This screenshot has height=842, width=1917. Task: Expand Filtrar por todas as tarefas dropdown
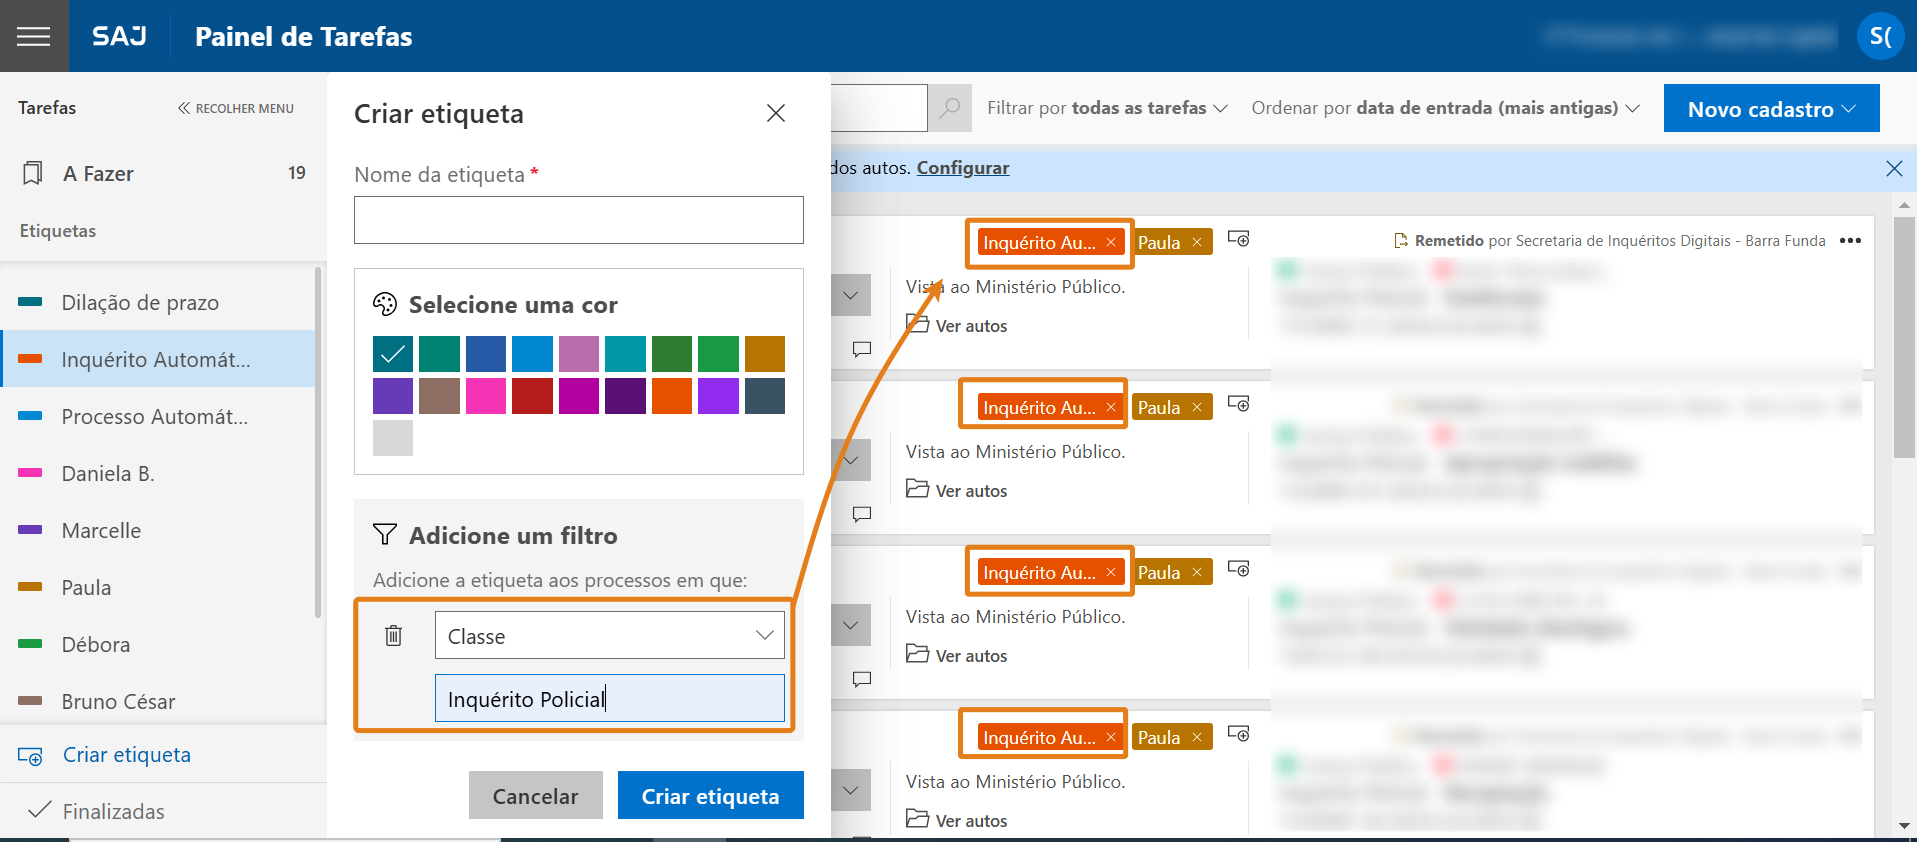1107,108
